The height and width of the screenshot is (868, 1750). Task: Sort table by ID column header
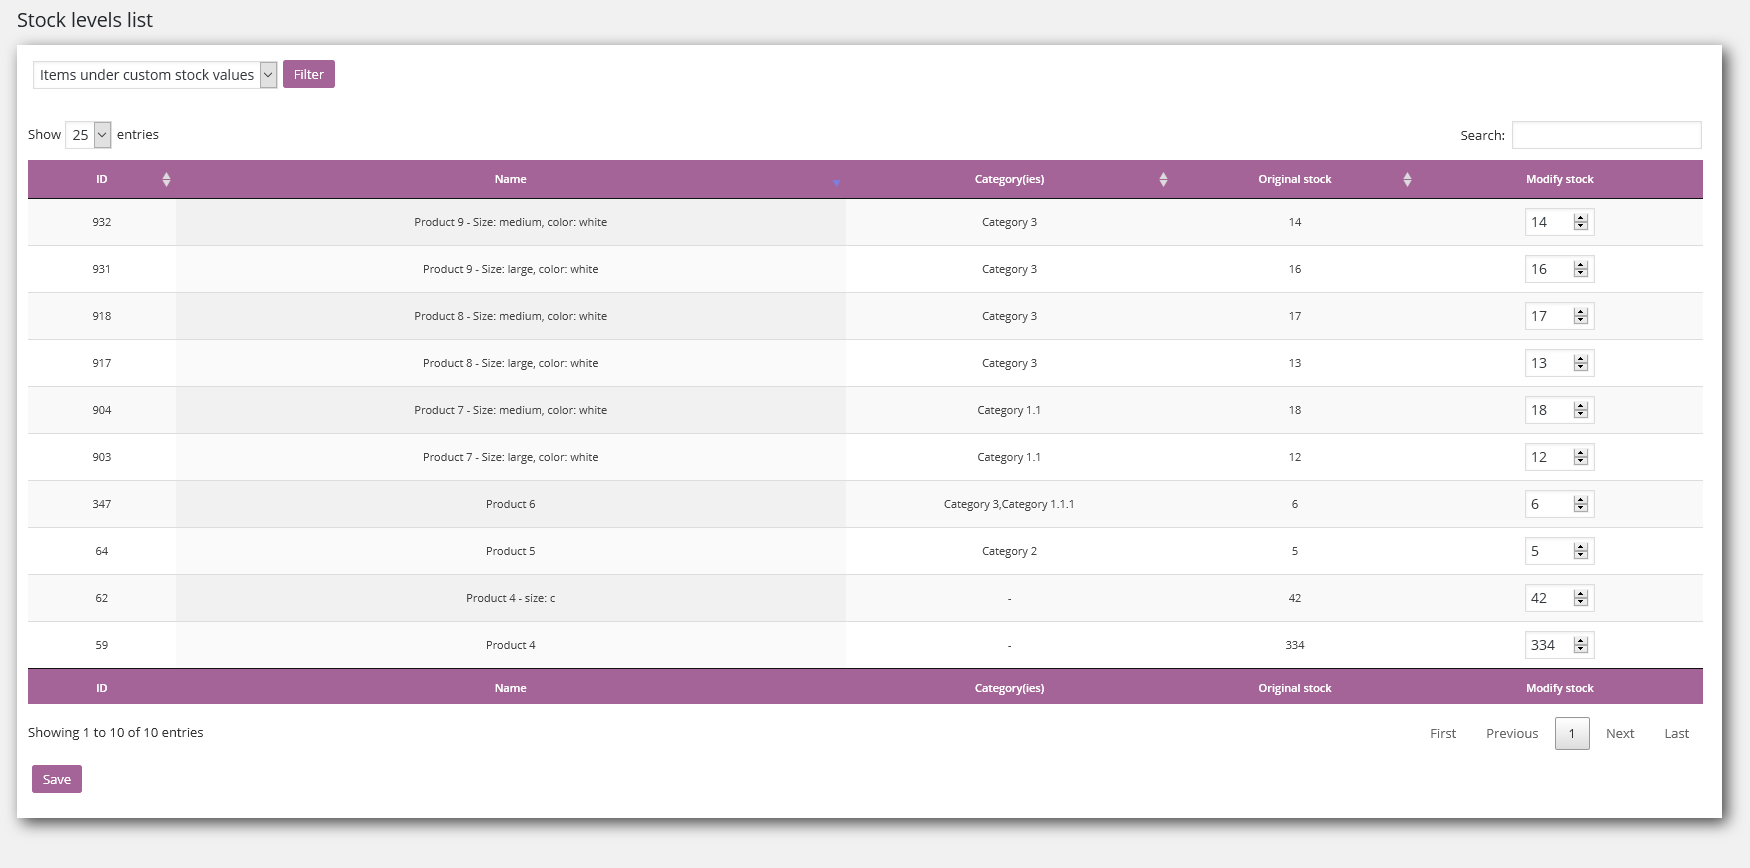click(x=102, y=179)
